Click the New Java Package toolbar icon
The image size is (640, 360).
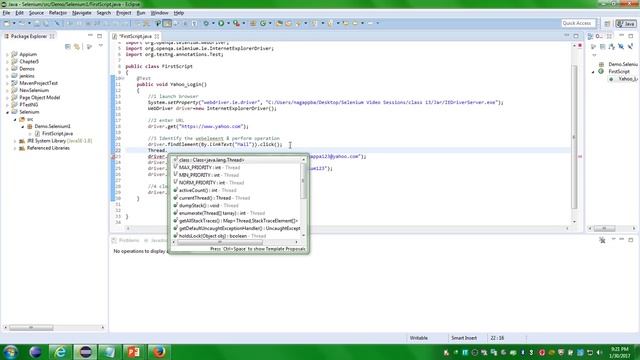pos(253,24)
